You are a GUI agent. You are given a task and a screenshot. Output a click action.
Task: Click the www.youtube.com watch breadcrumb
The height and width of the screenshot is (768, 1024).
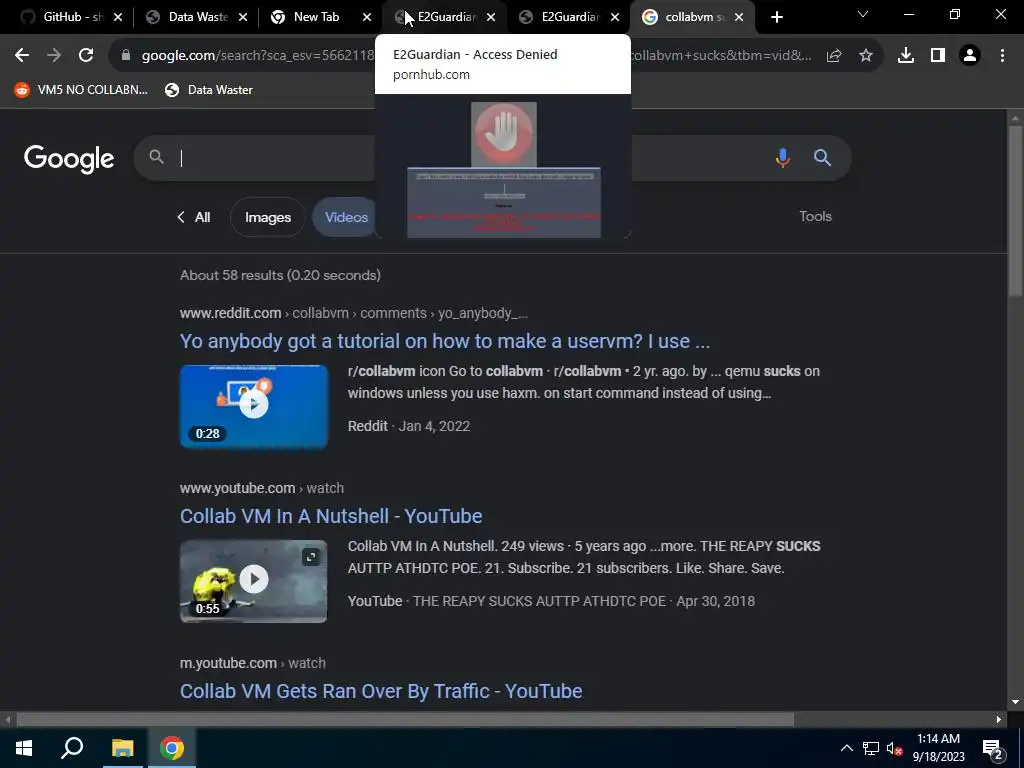pyautogui.click(x=262, y=488)
